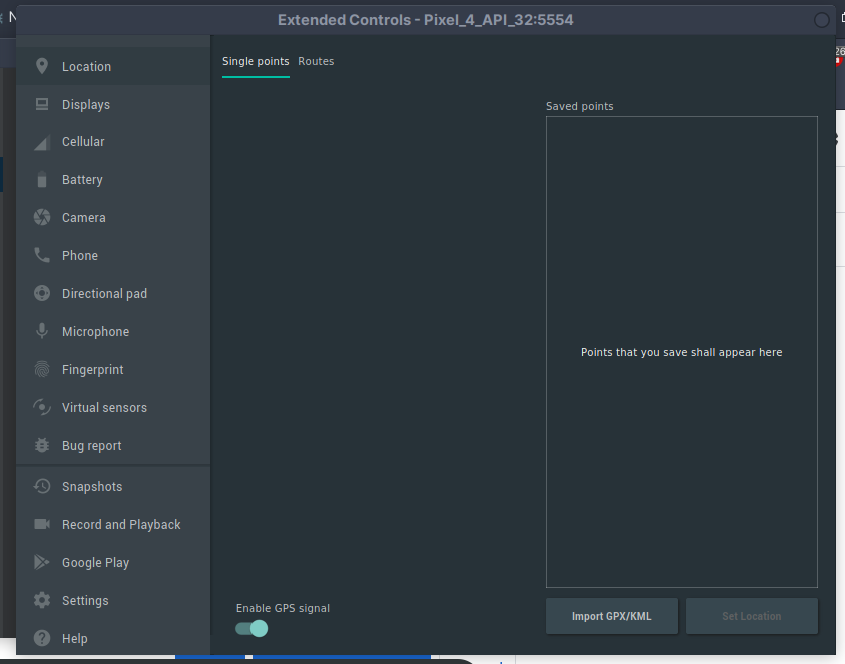Click the Import GPX/KML button

pyautogui.click(x=611, y=616)
